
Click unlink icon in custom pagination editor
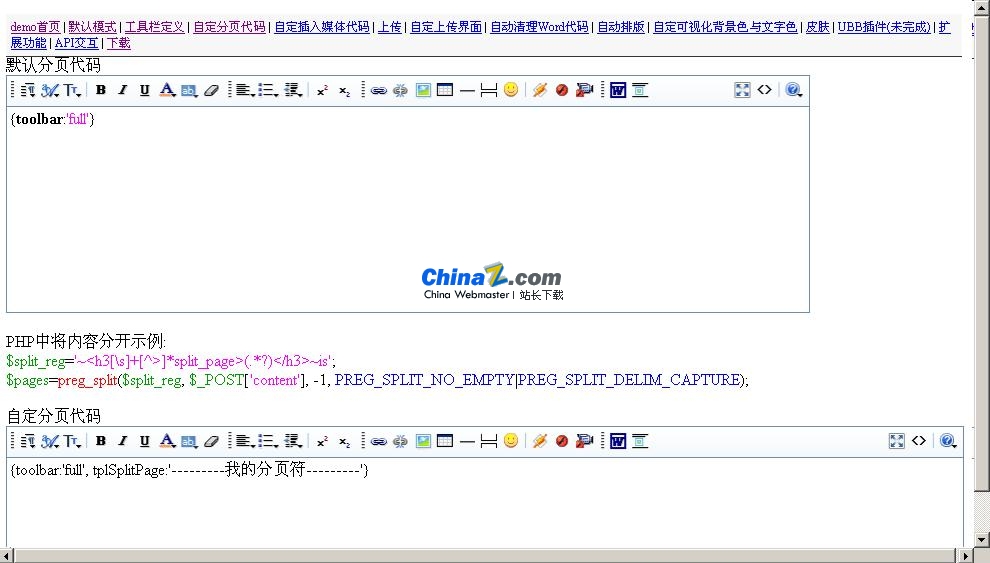point(400,441)
